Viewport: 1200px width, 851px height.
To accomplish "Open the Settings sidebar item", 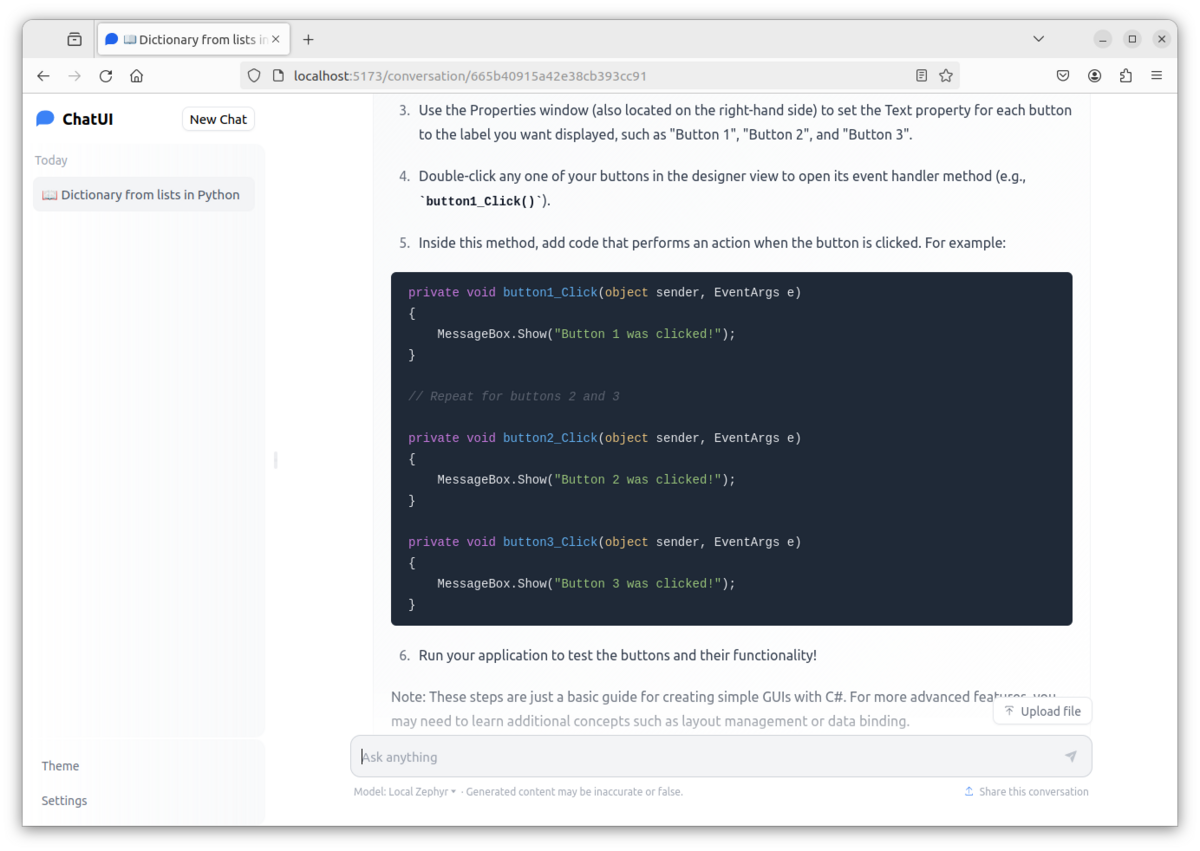I will click(x=64, y=801).
